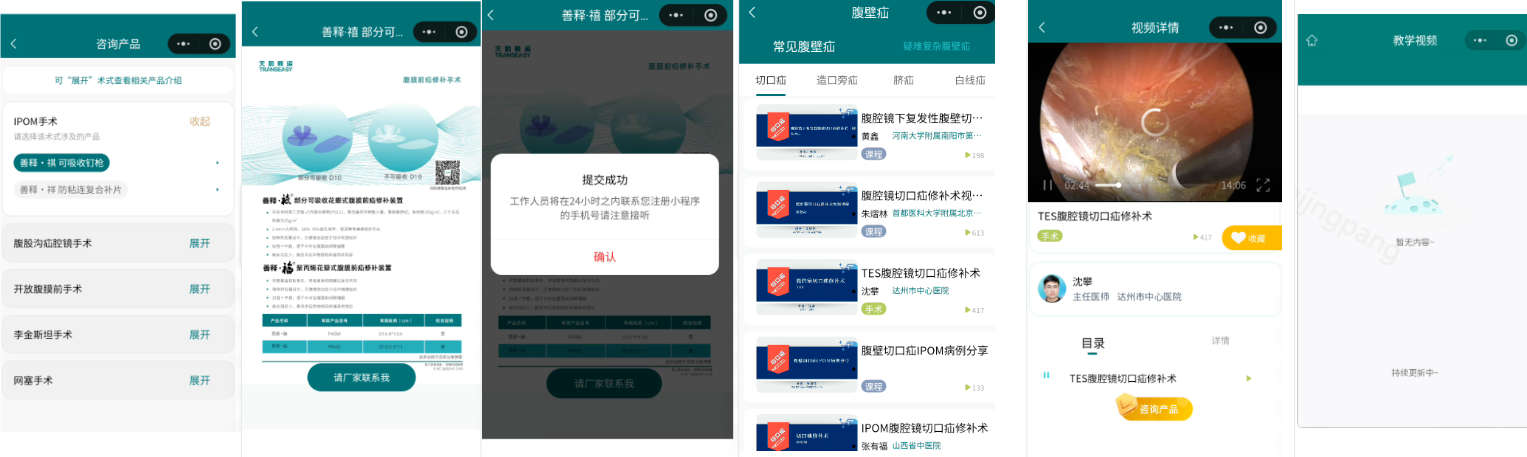Open 沈攀 doctor avatar
The height and width of the screenshot is (457, 1527).
(x=1051, y=288)
